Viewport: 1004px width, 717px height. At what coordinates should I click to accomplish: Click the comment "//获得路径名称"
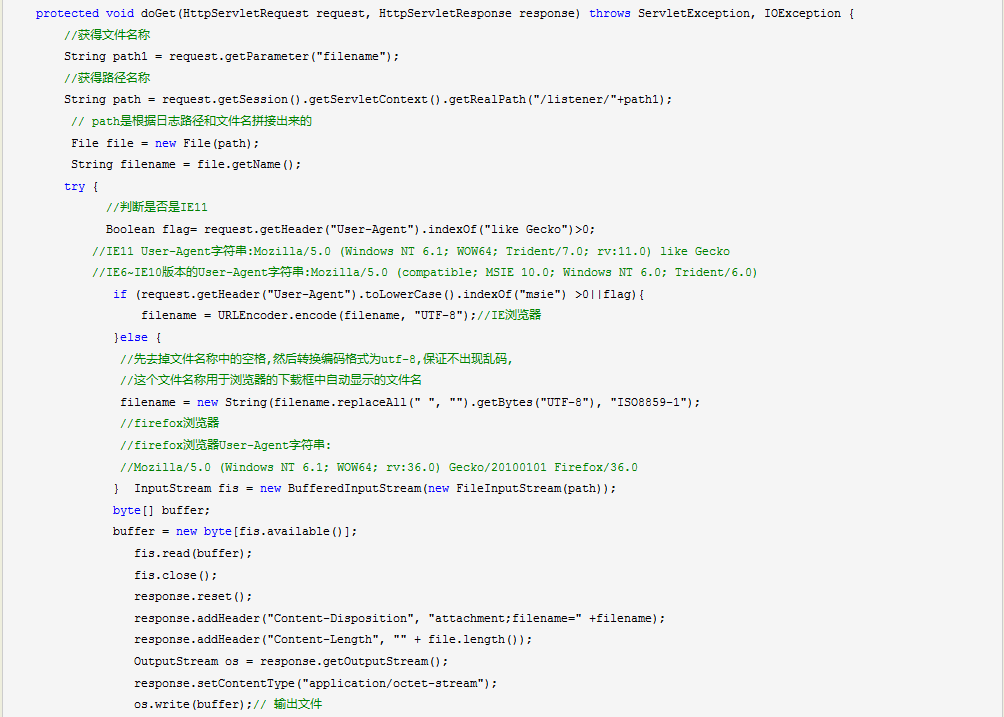click(107, 77)
